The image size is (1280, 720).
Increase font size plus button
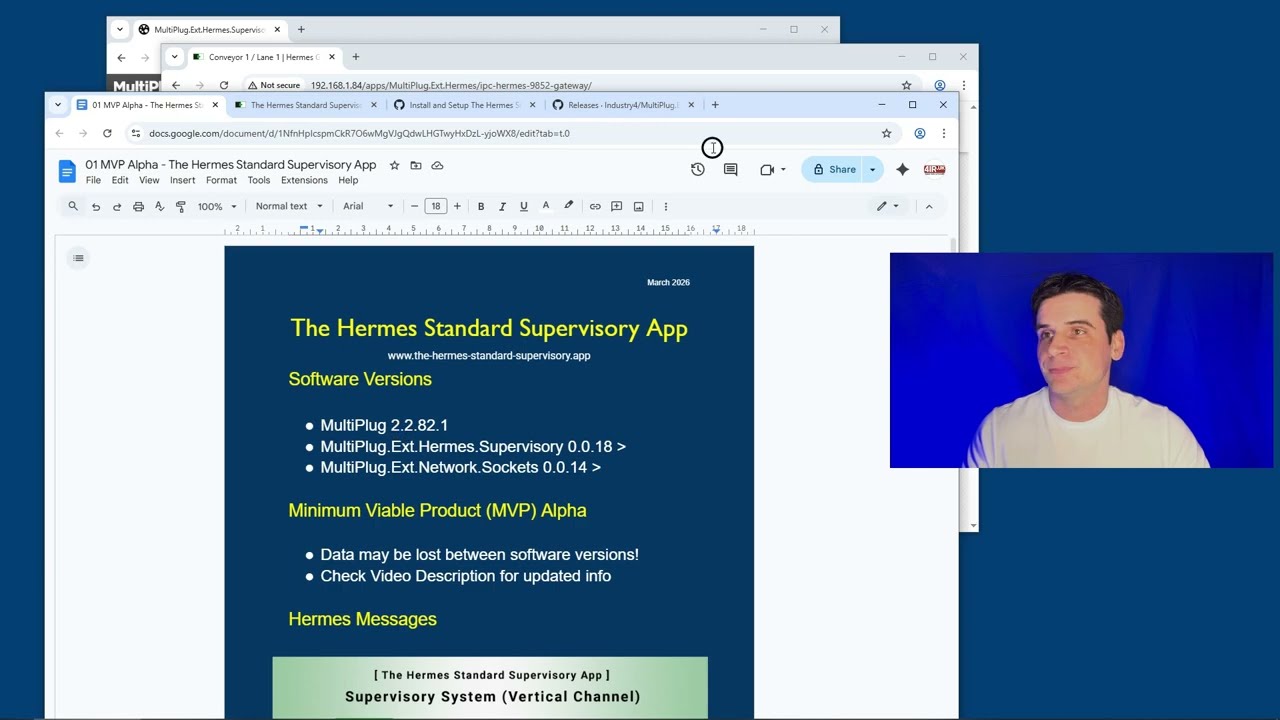click(x=457, y=206)
